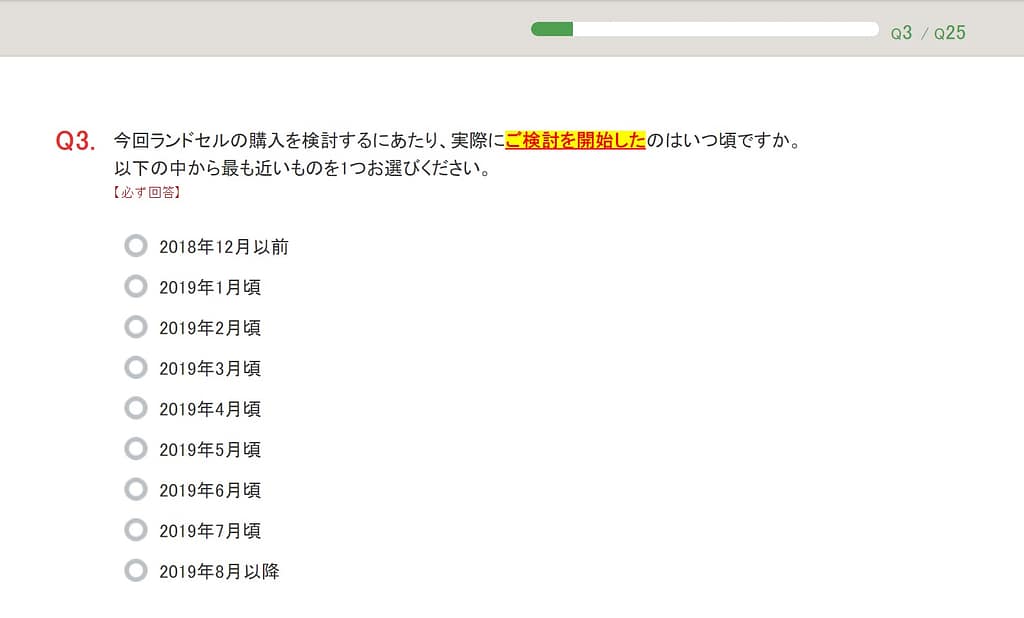Pick the 2019年3月頃 radio button
The width and height of the screenshot is (1024, 618).
pyautogui.click(x=136, y=368)
